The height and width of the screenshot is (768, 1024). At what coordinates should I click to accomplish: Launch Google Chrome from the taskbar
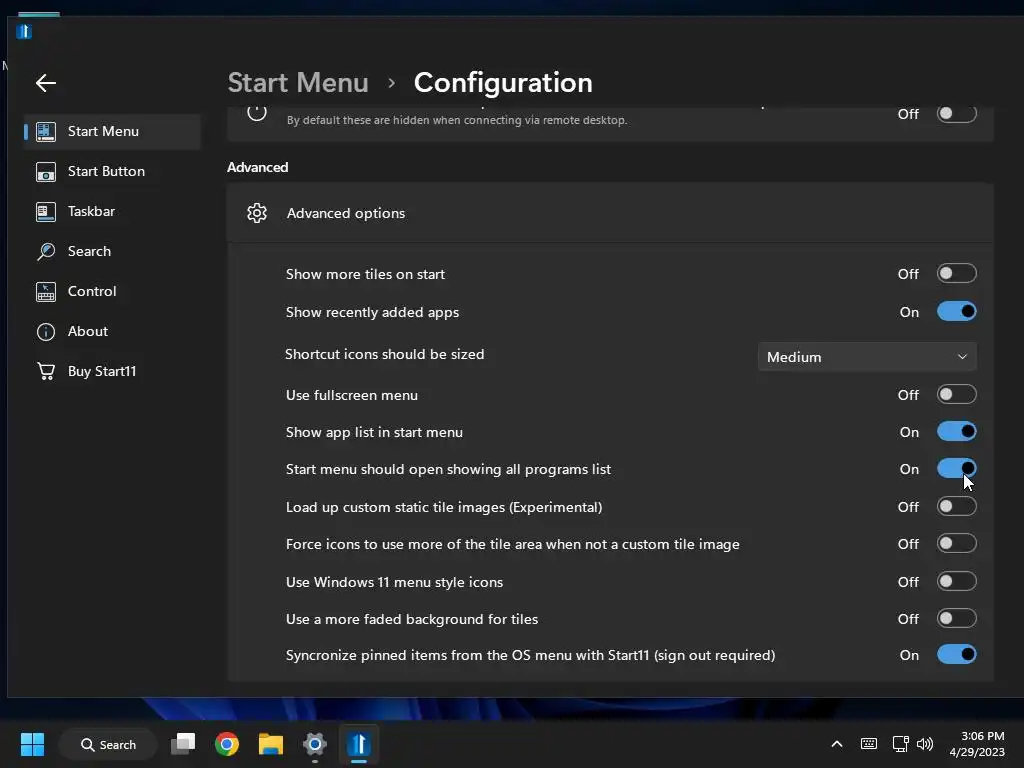[x=227, y=744]
